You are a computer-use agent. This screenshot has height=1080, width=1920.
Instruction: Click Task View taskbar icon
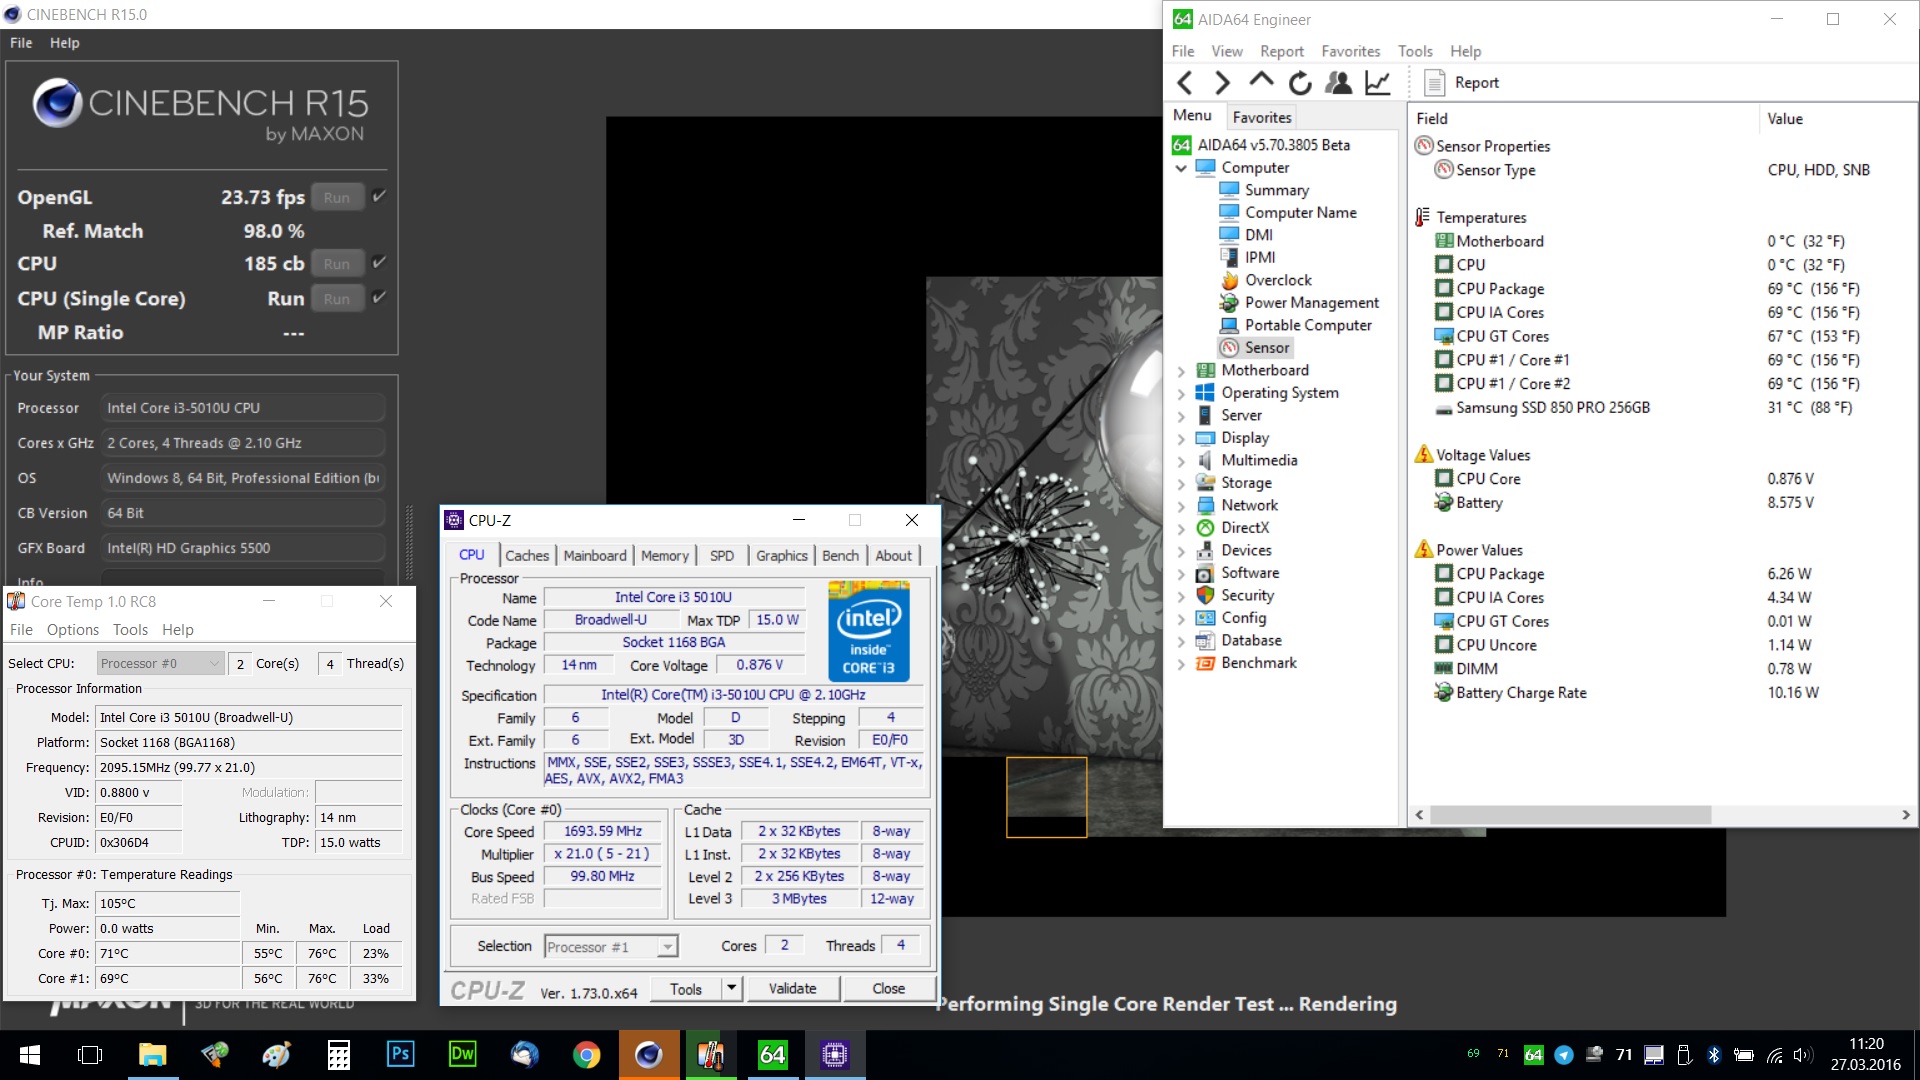click(90, 1055)
